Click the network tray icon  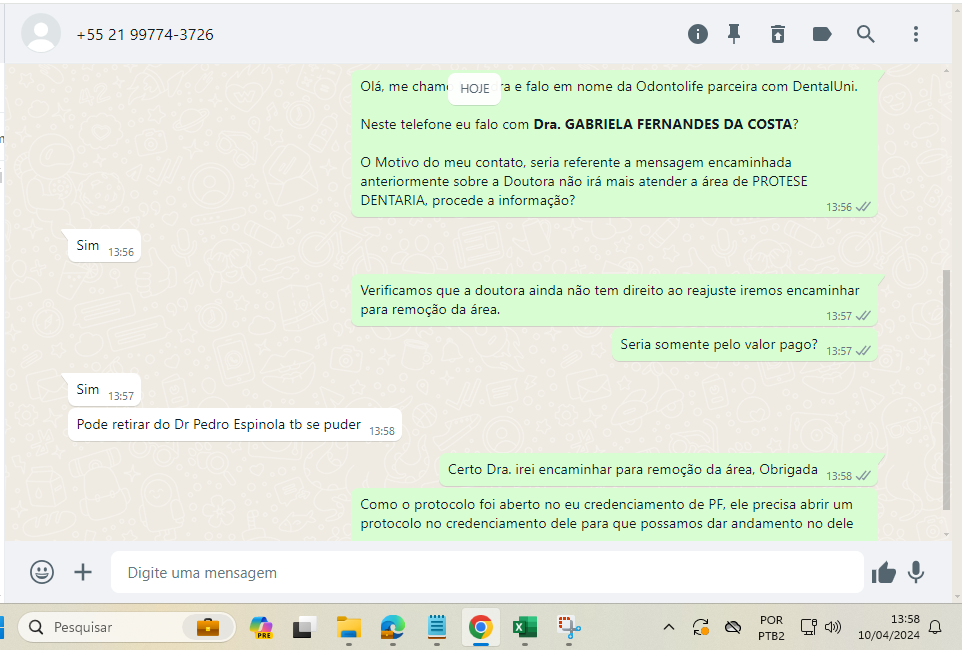pyautogui.click(x=809, y=627)
